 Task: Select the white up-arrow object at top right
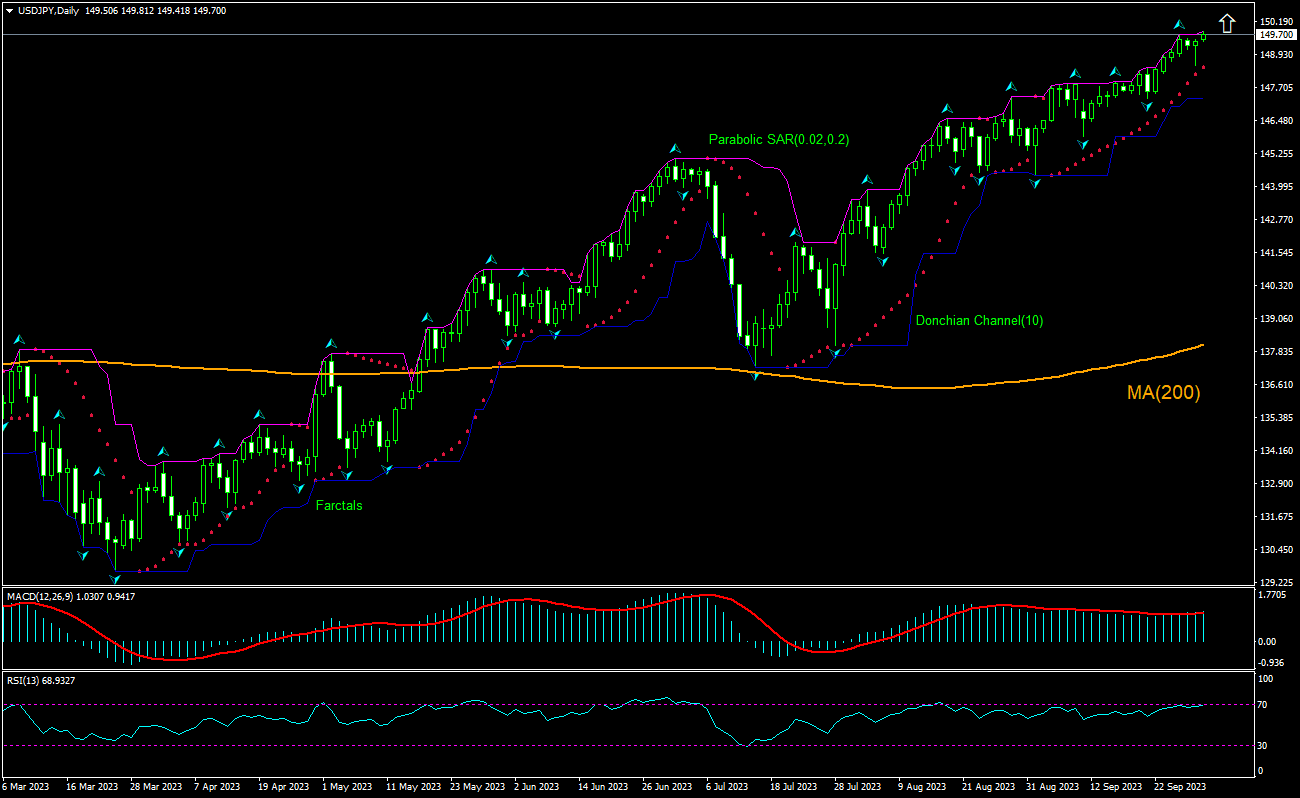1228,20
